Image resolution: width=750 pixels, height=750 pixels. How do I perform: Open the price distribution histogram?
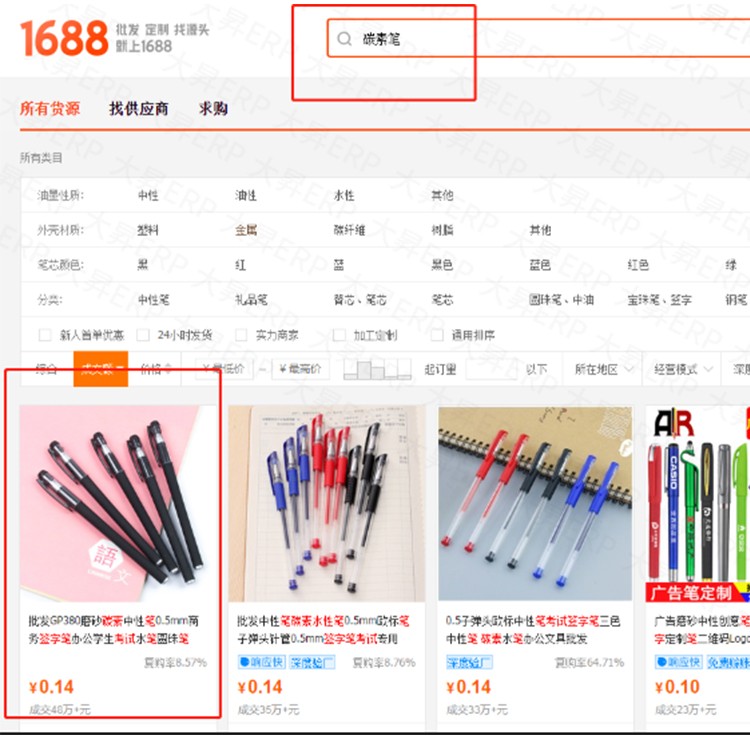(x=377, y=369)
